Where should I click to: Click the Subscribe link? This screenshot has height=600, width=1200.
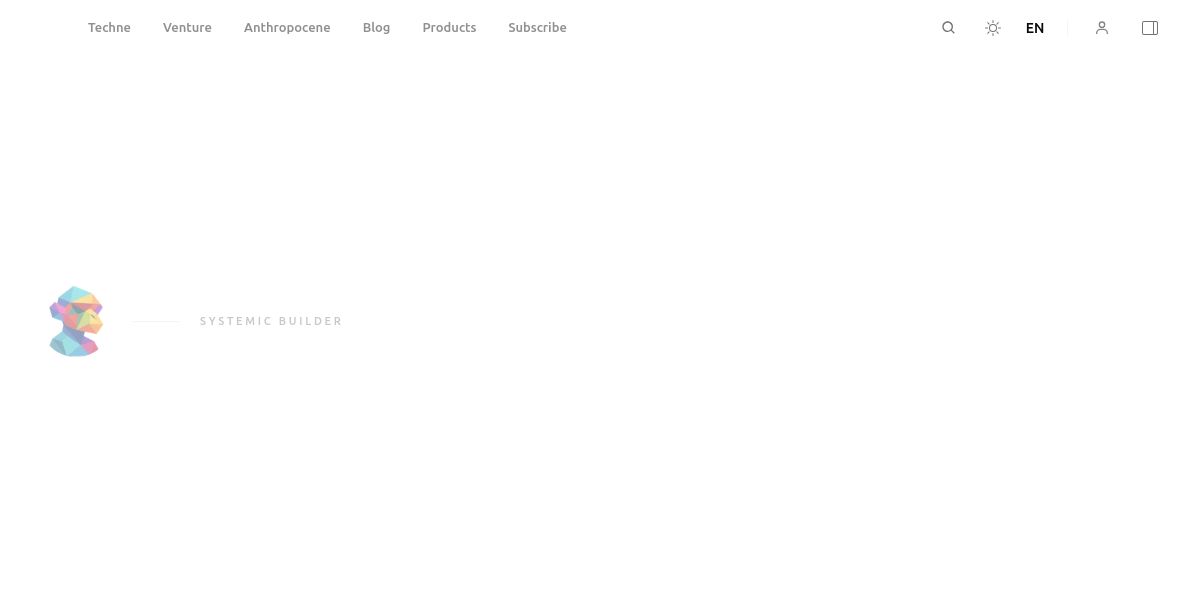537,28
